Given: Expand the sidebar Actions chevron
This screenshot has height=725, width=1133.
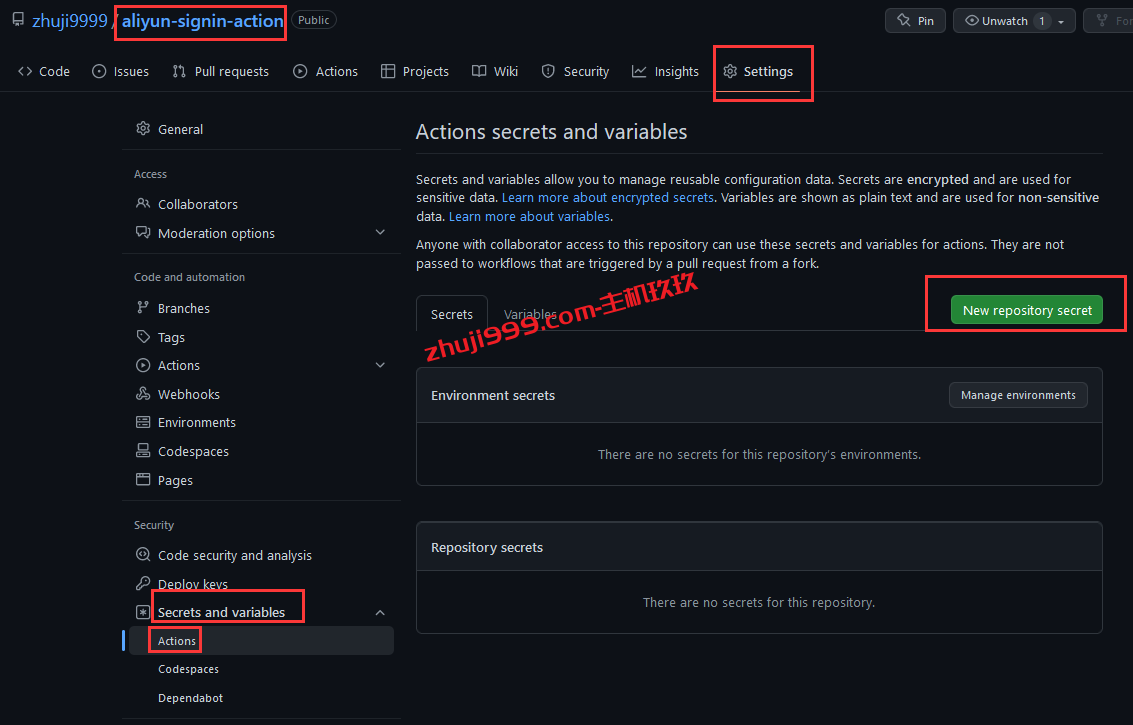Looking at the screenshot, I should pyautogui.click(x=380, y=365).
